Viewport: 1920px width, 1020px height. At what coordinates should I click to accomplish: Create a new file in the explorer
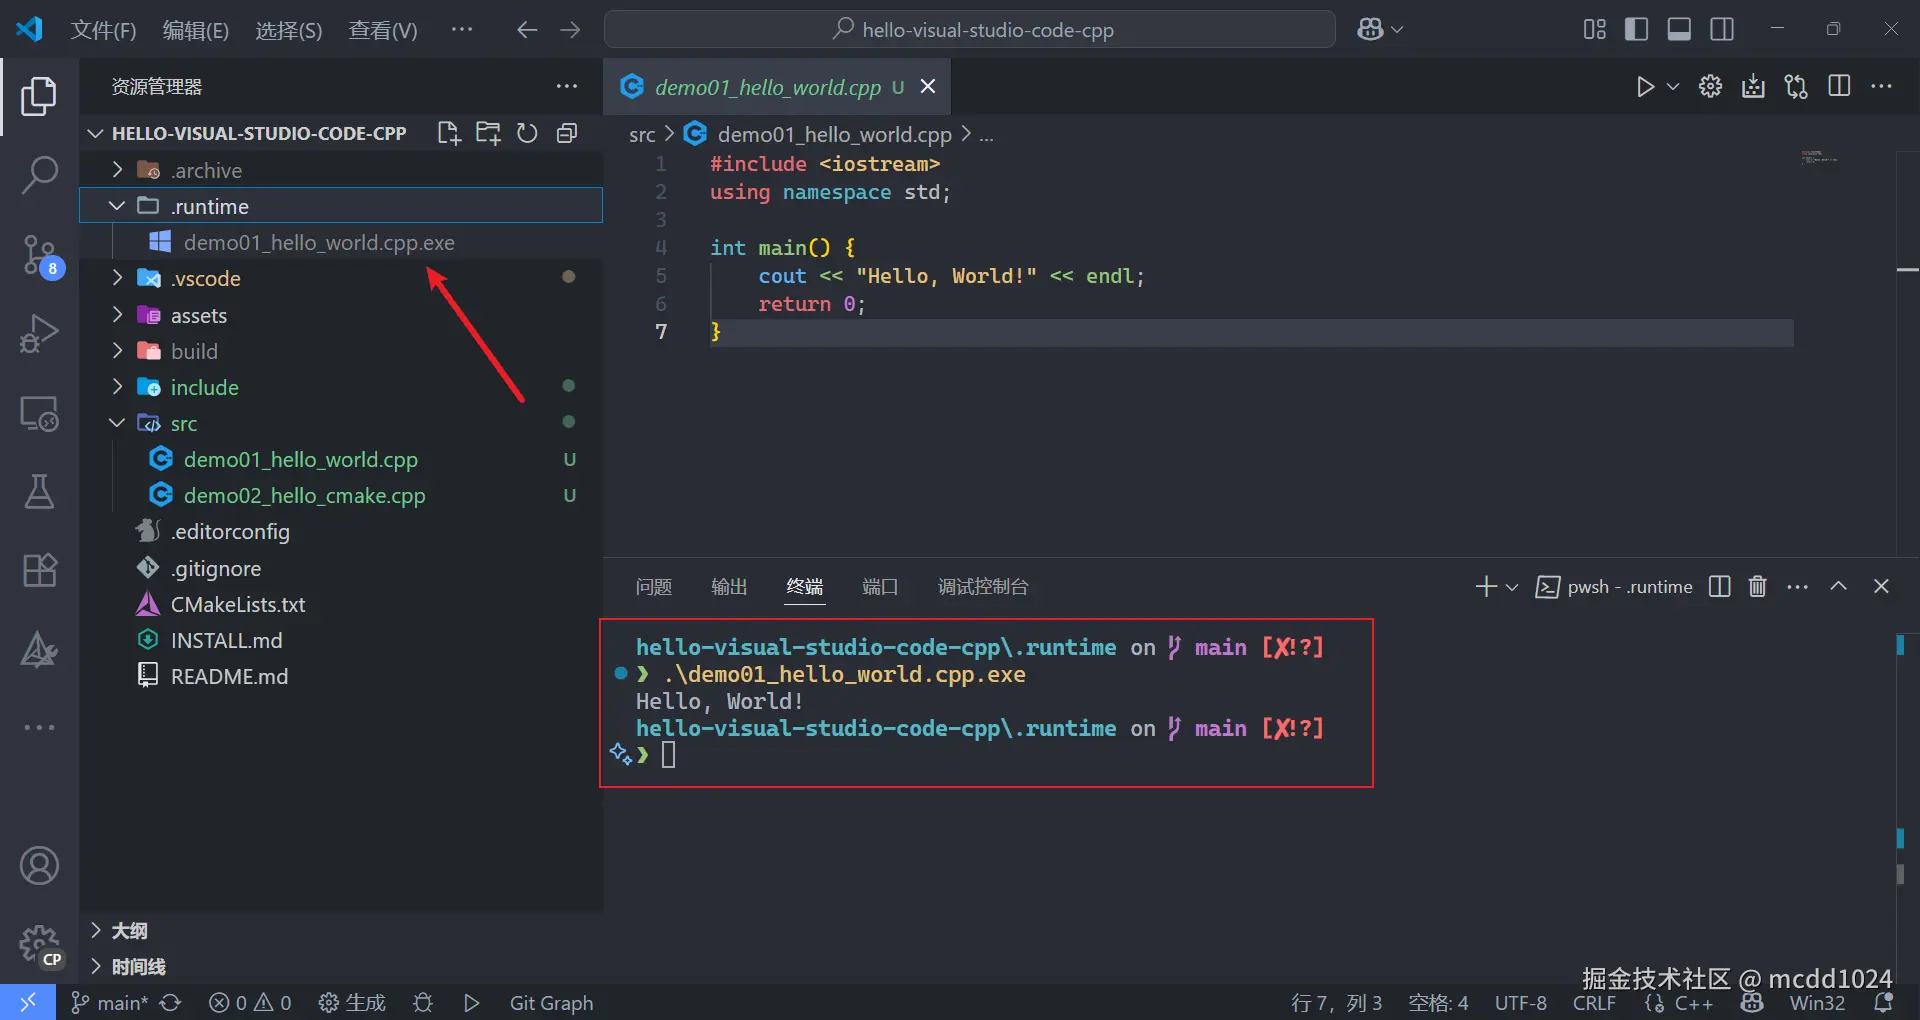coord(449,133)
